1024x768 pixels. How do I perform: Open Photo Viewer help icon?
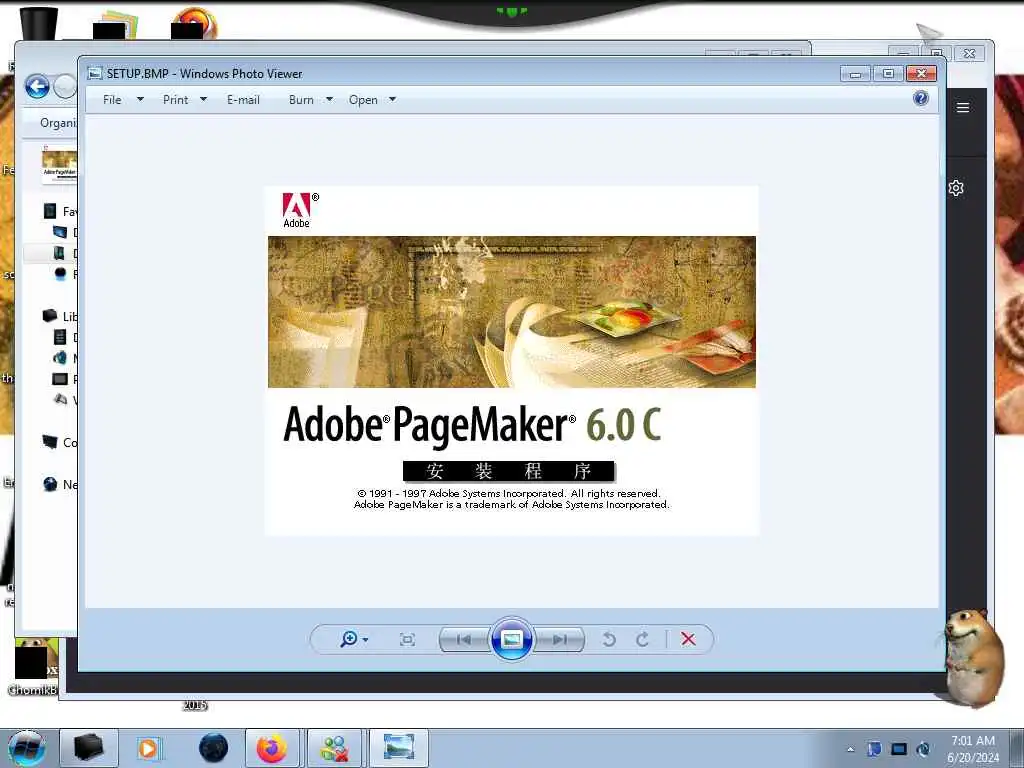pos(921,99)
